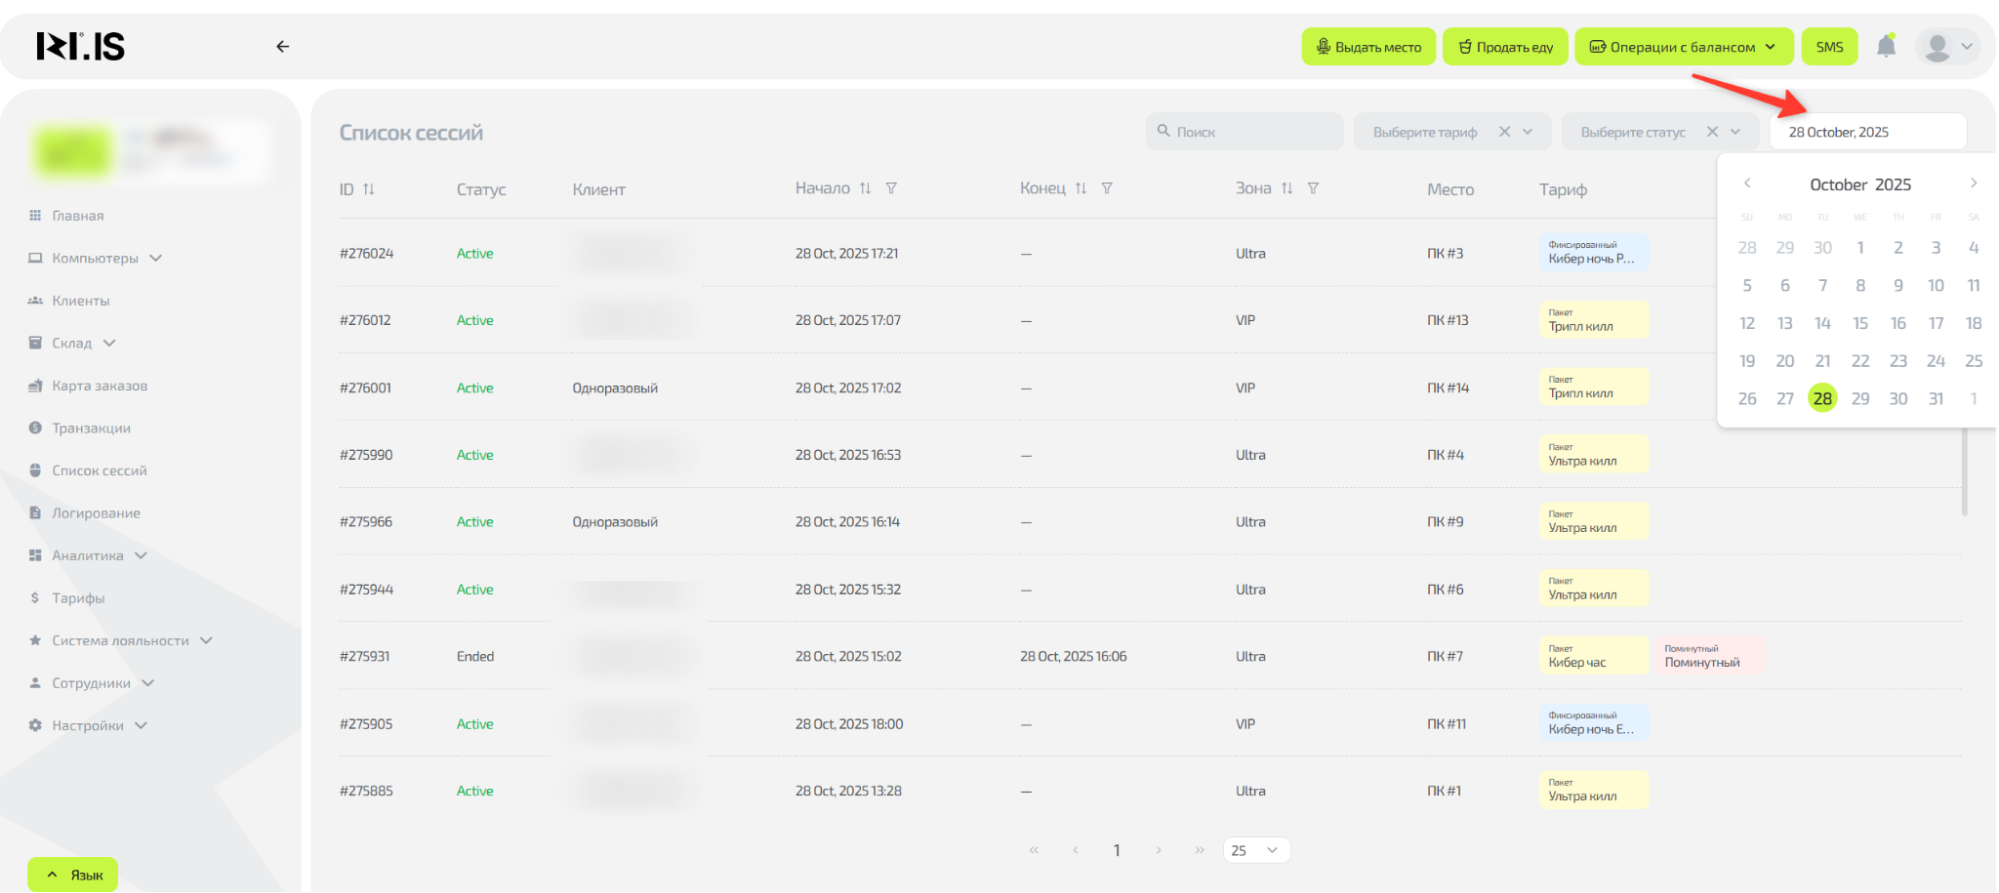Select October 29 in calendar
This screenshot has height=893, width=1999.
click(x=1860, y=398)
